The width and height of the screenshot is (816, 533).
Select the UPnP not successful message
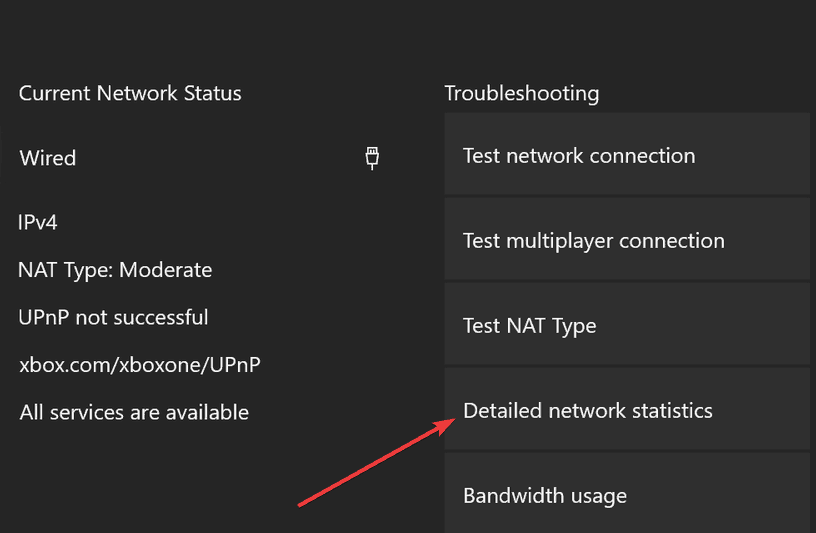point(113,318)
